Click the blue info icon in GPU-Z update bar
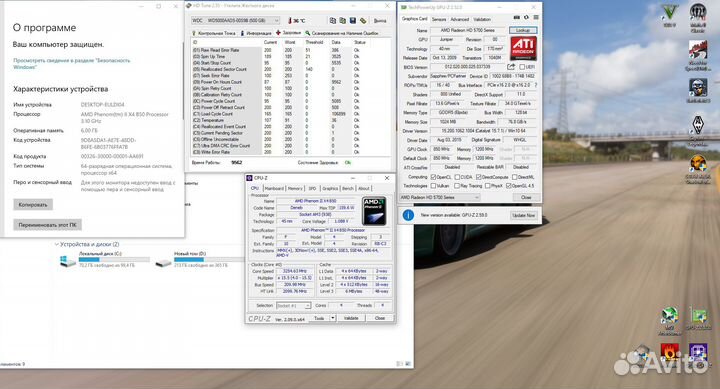 pos(408,215)
